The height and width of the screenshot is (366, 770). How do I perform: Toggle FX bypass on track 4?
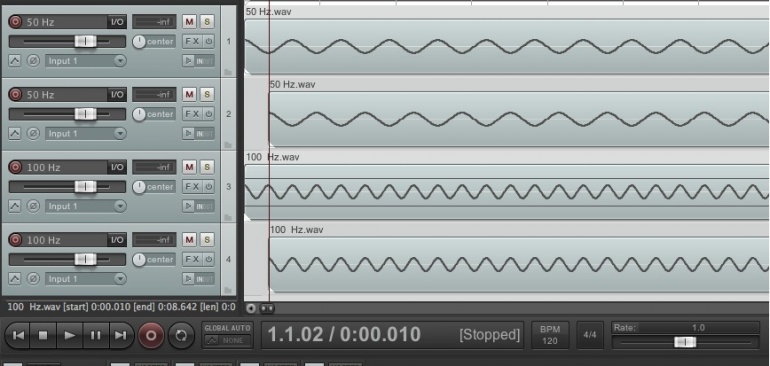(x=209, y=259)
